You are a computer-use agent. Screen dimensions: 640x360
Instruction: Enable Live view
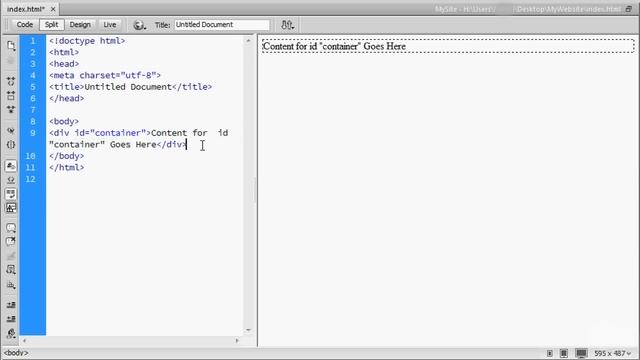coord(109,24)
